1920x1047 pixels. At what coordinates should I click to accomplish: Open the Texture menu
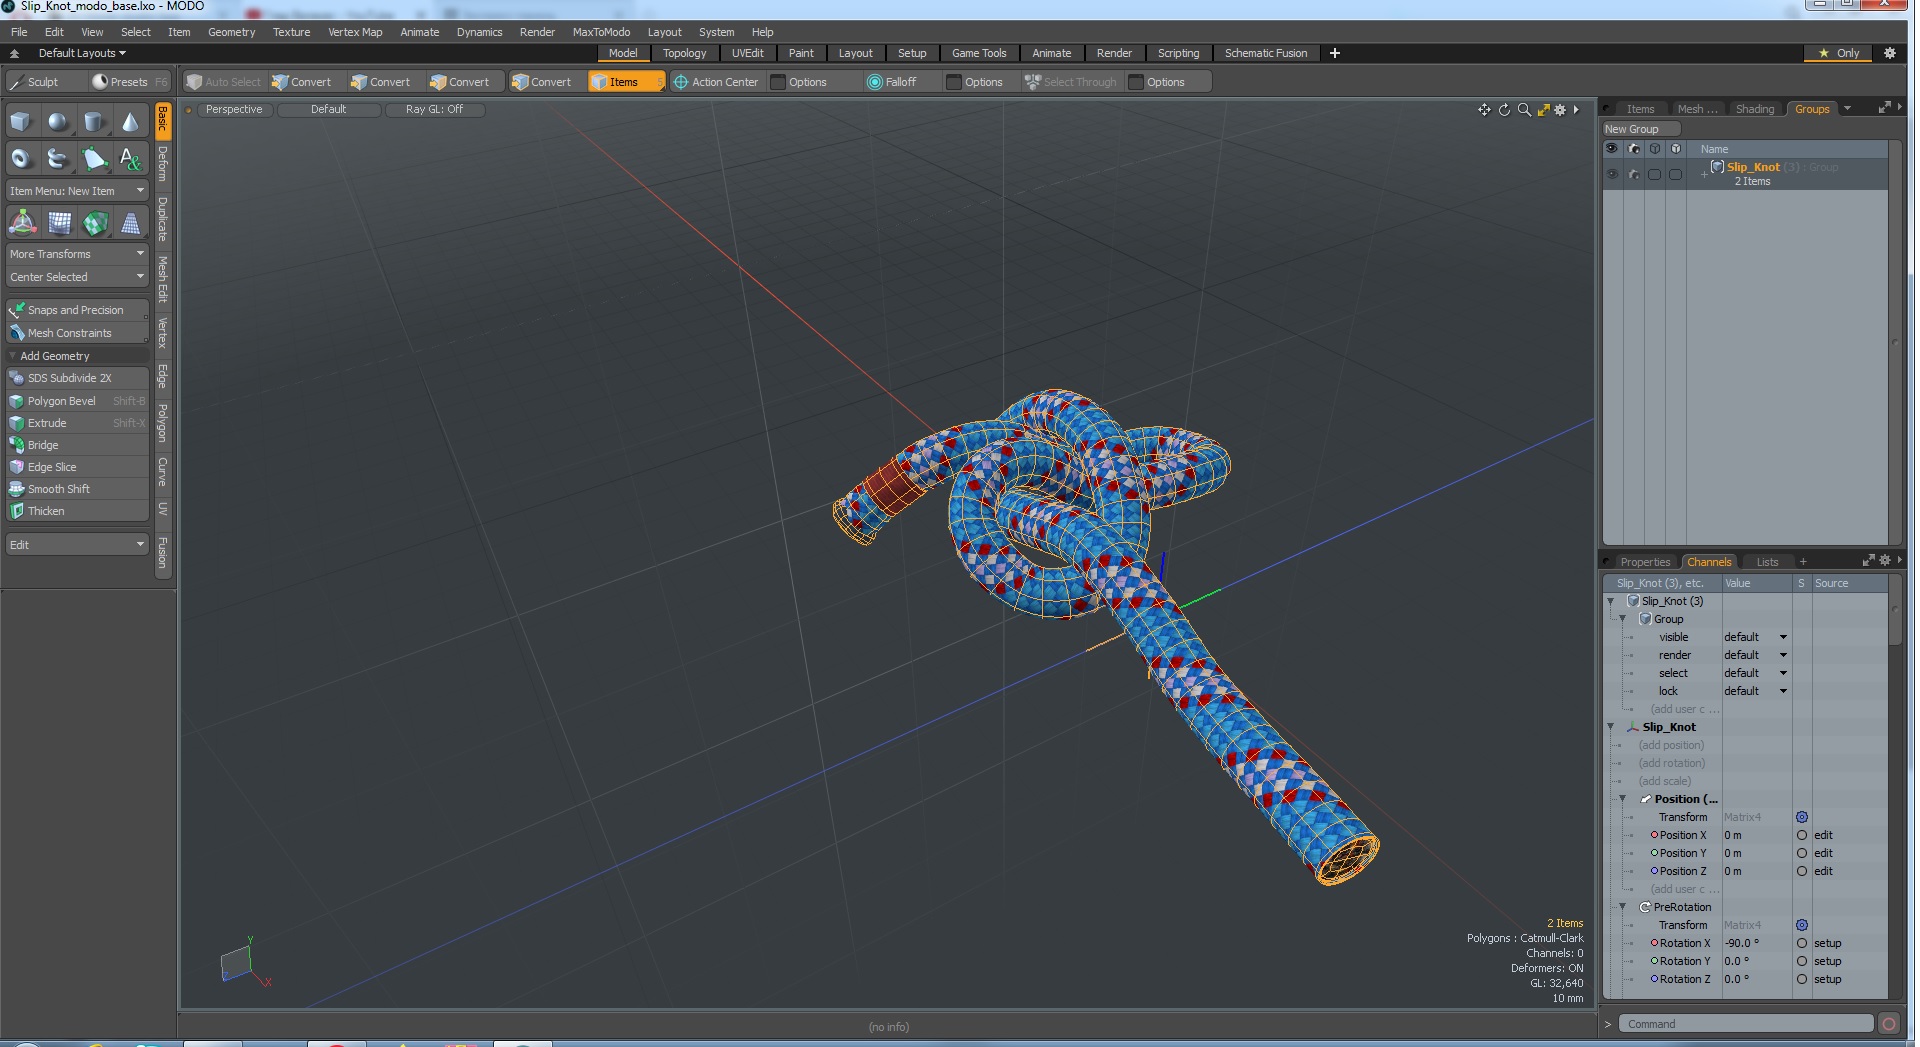tap(291, 32)
